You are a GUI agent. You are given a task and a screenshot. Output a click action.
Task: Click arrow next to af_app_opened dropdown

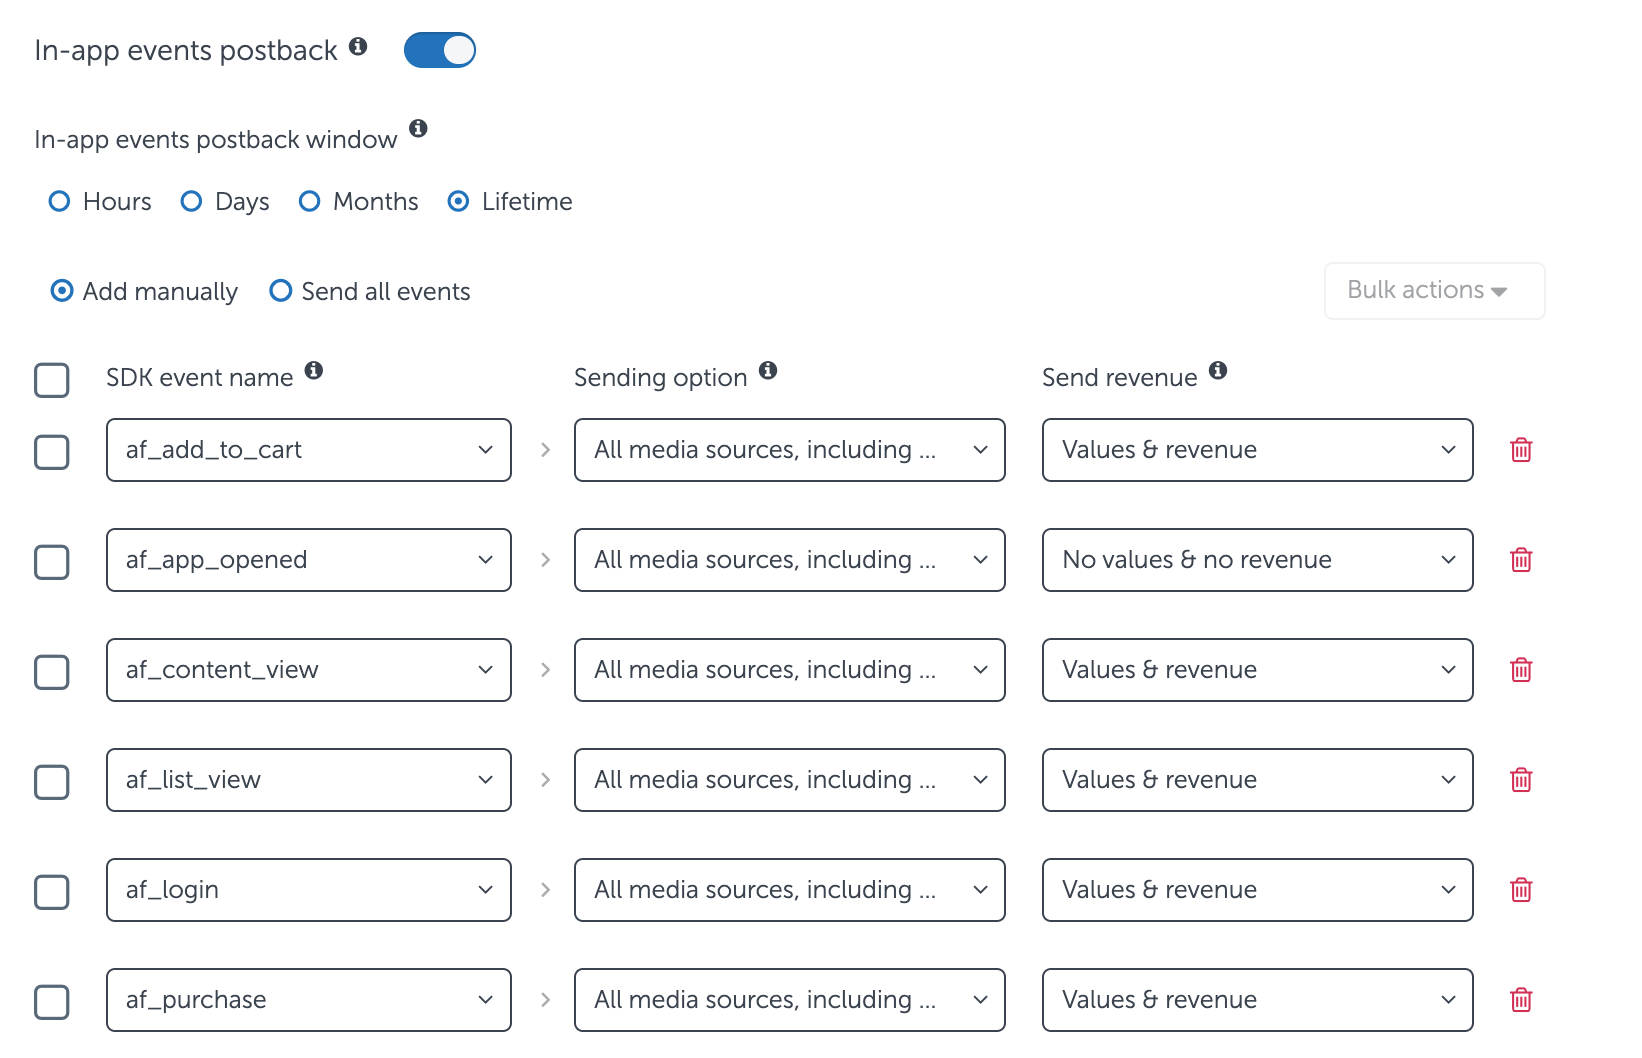[x=545, y=560]
